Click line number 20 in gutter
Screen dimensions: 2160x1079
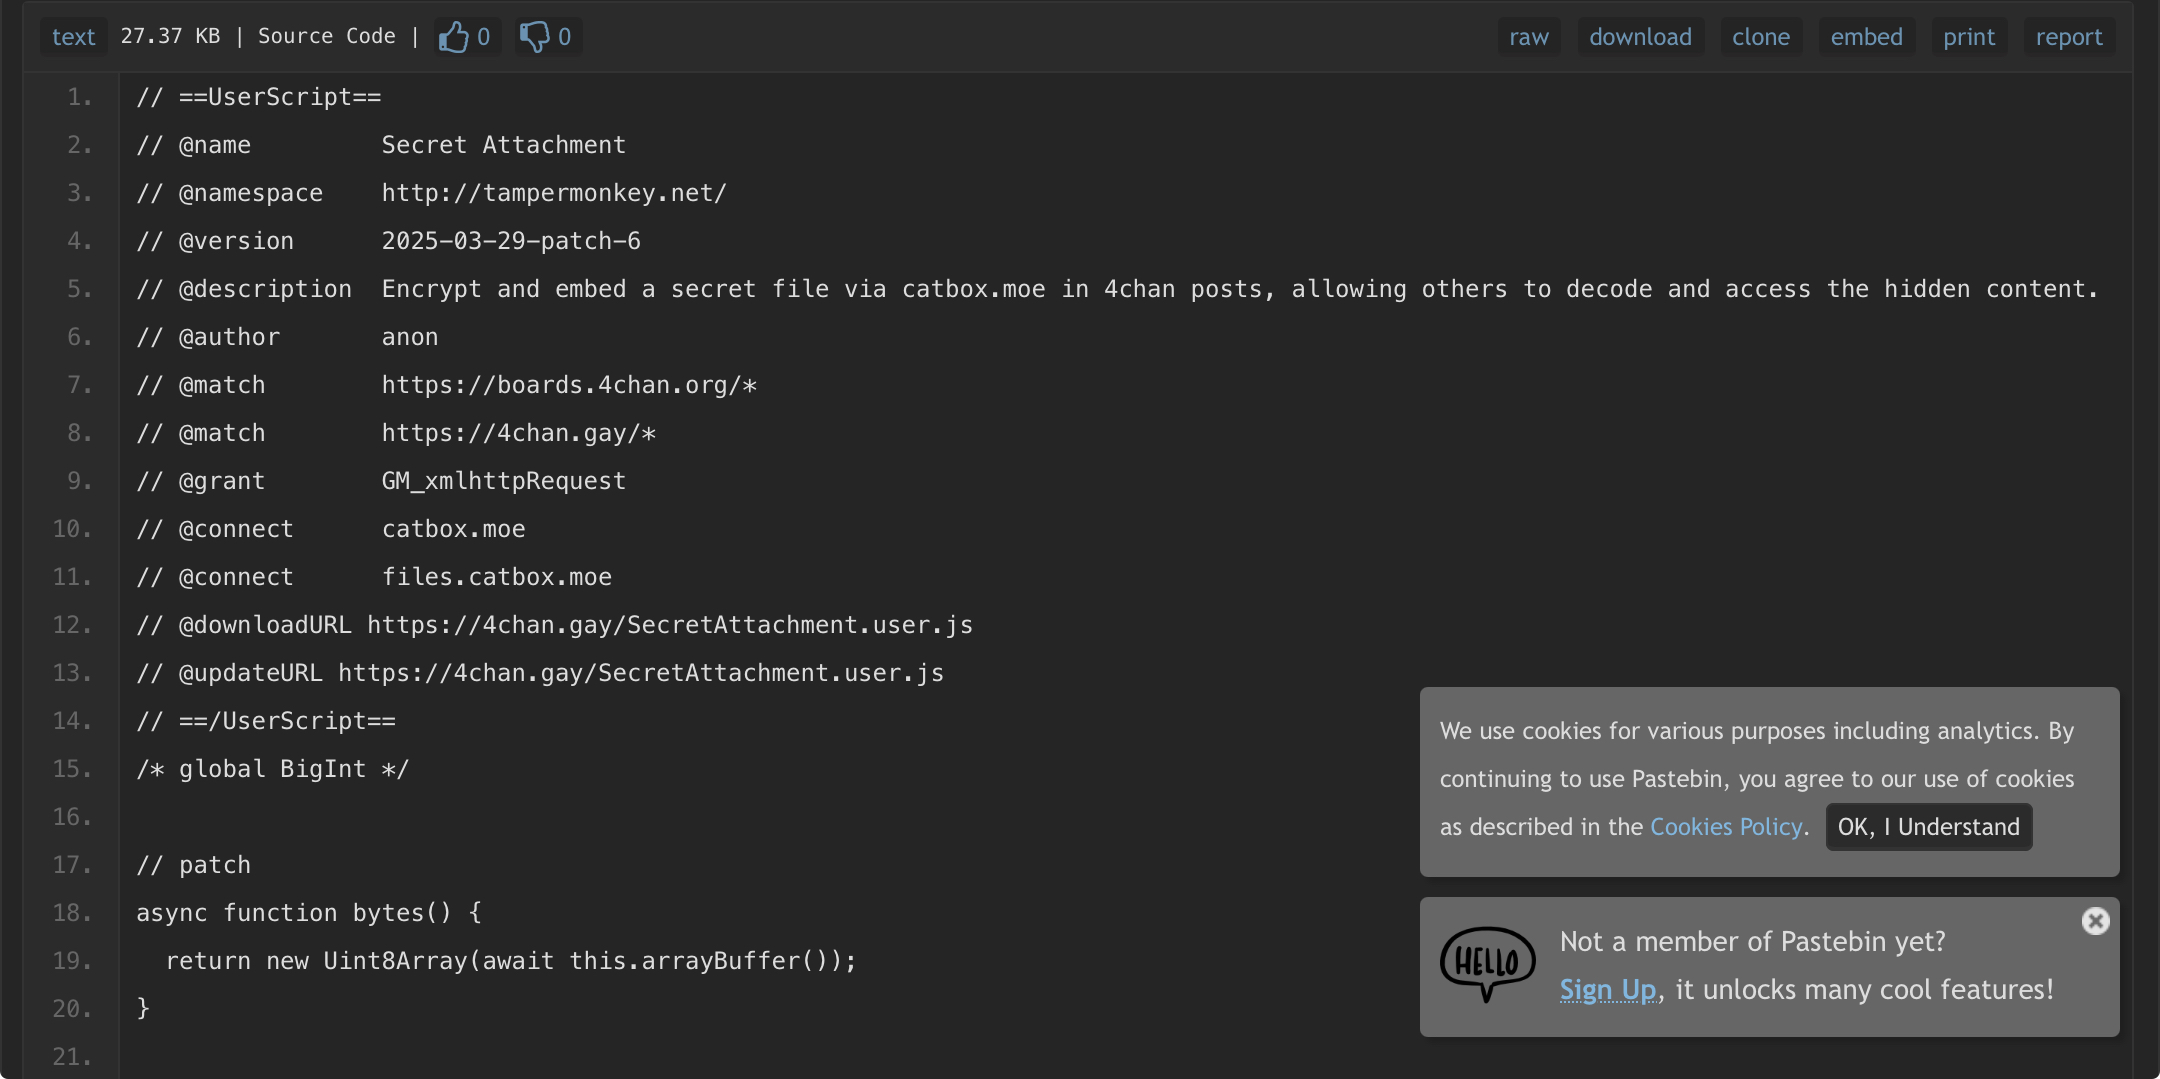coord(72,1009)
